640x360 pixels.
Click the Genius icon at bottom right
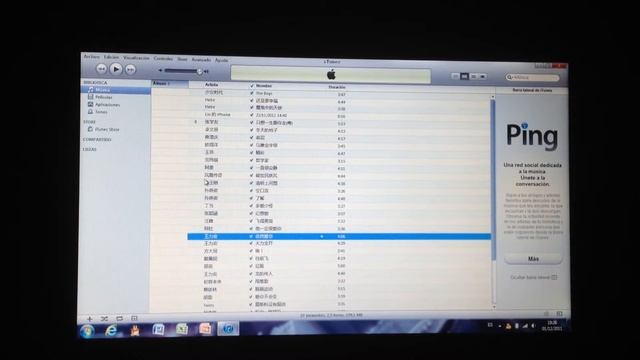(x=547, y=314)
